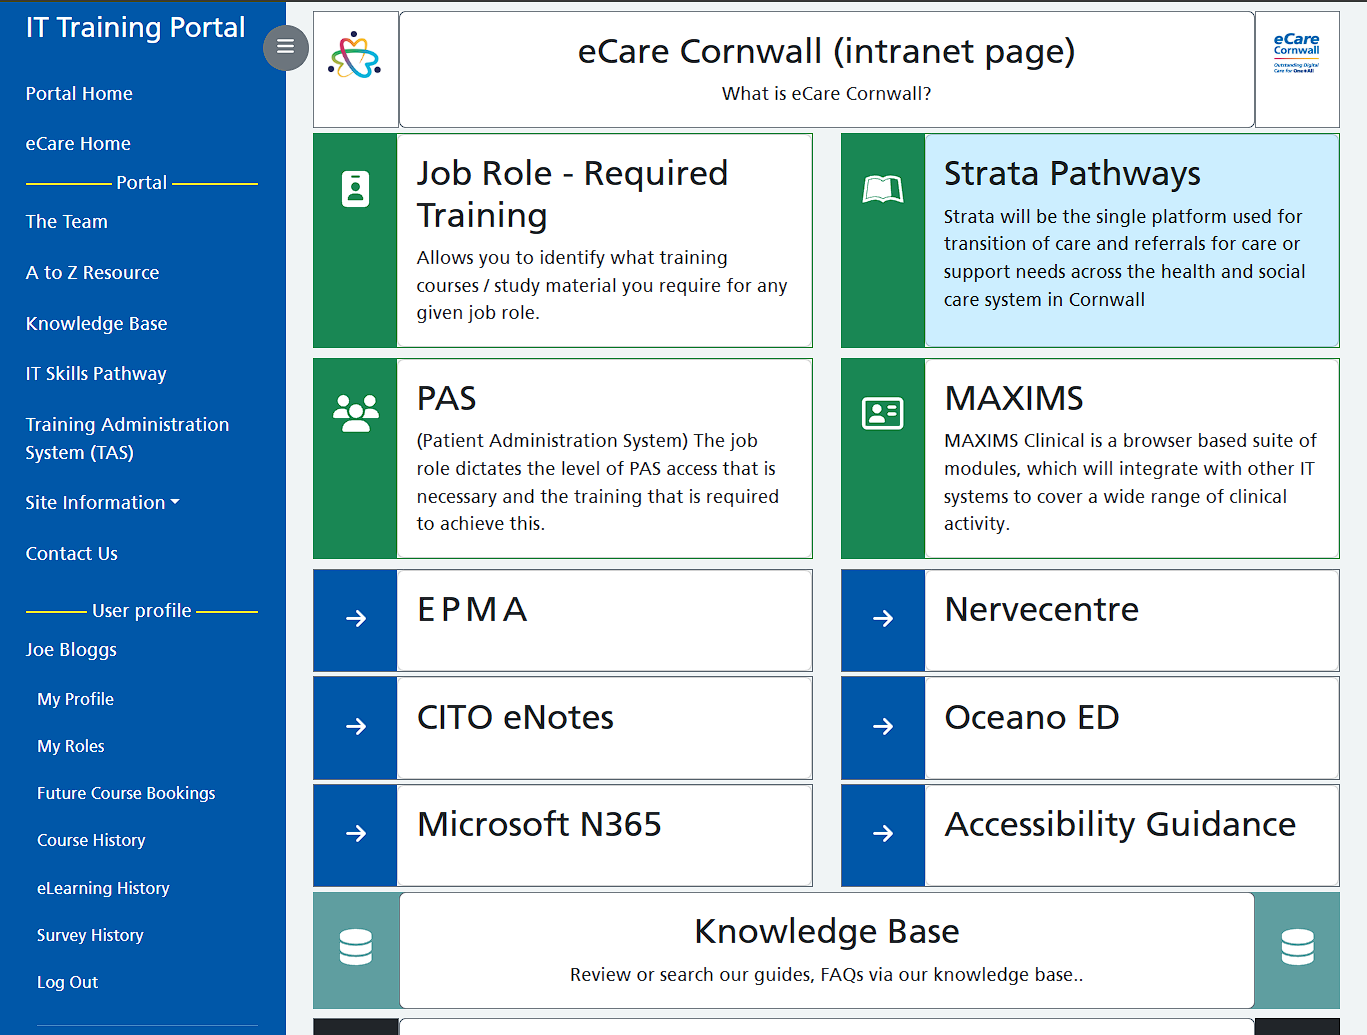Open My Roles
Screen dimensions: 1367x1035
tap(70, 747)
